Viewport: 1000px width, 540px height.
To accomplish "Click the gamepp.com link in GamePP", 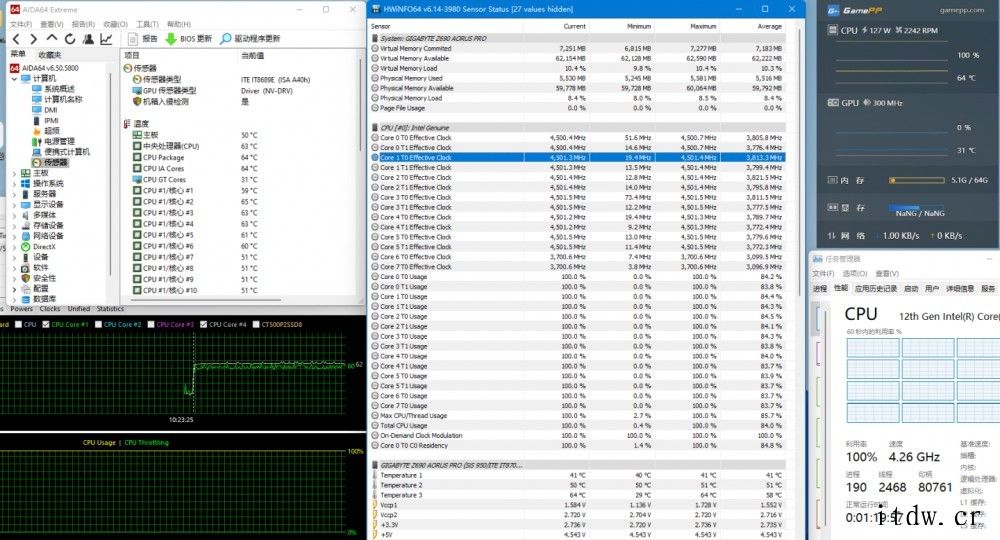I will point(962,10).
